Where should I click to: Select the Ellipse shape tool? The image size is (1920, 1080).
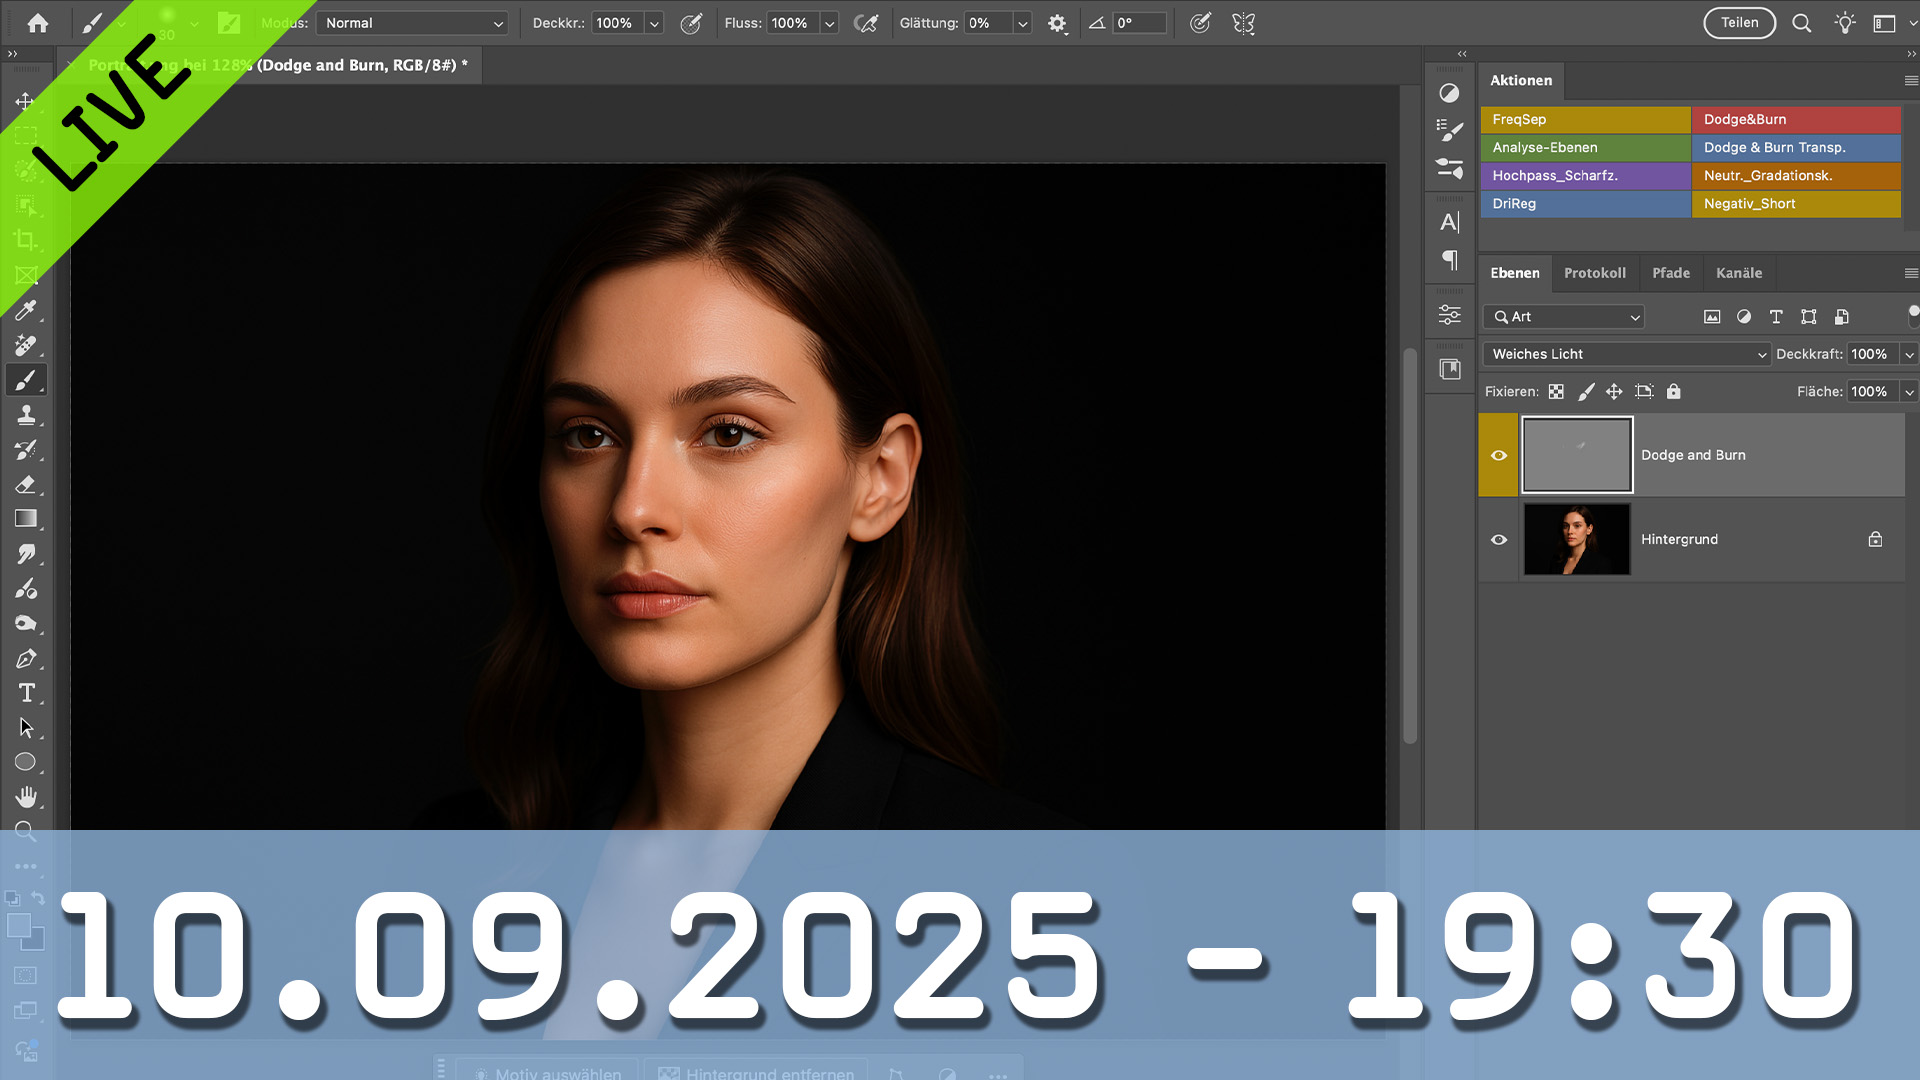[26, 762]
